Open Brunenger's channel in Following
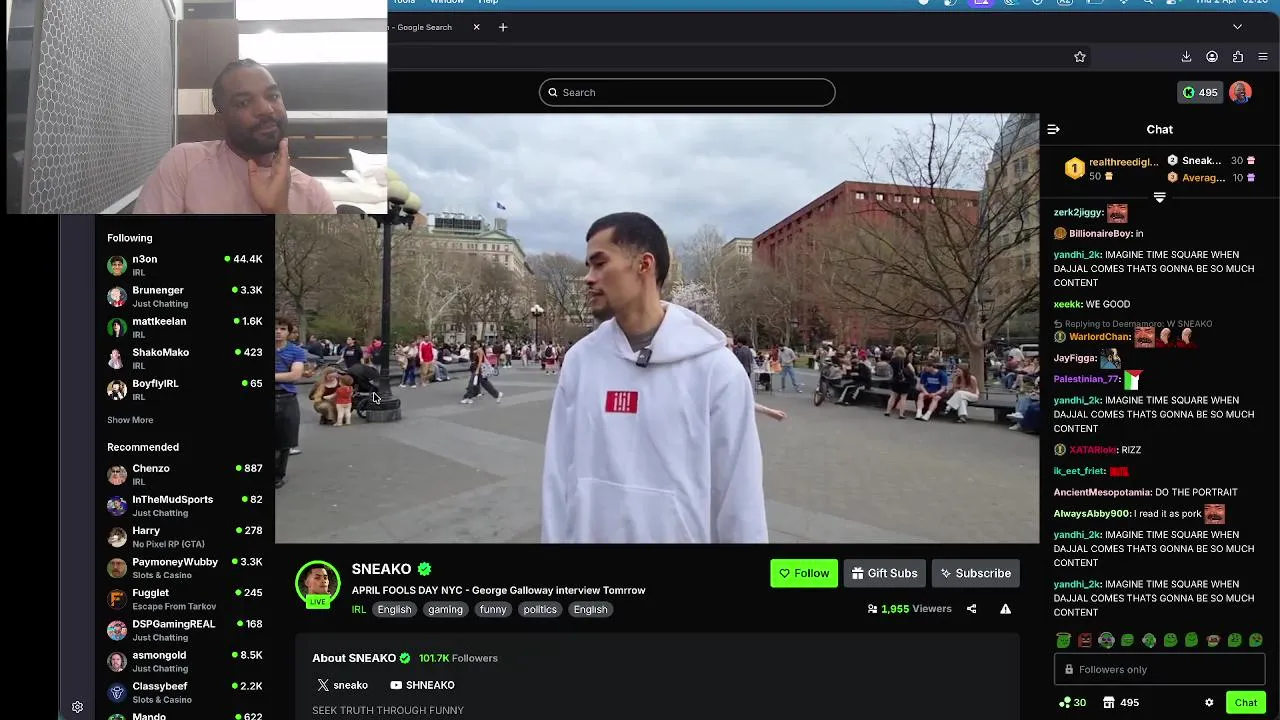The width and height of the screenshot is (1280, 720). point(185,296)
